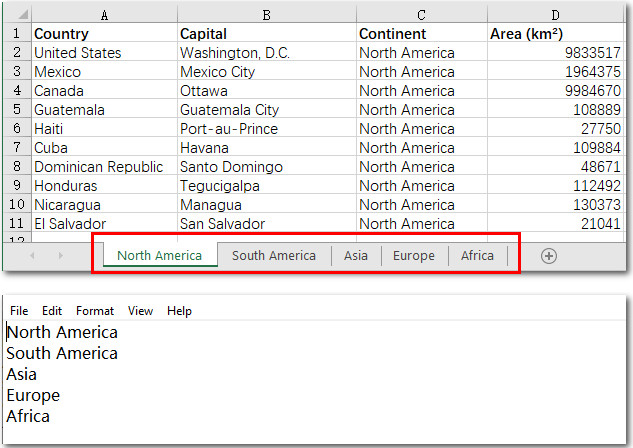Click the Area (km²) header cell
The width and height of the screenshot is (633, 448).
coord(555,33)
